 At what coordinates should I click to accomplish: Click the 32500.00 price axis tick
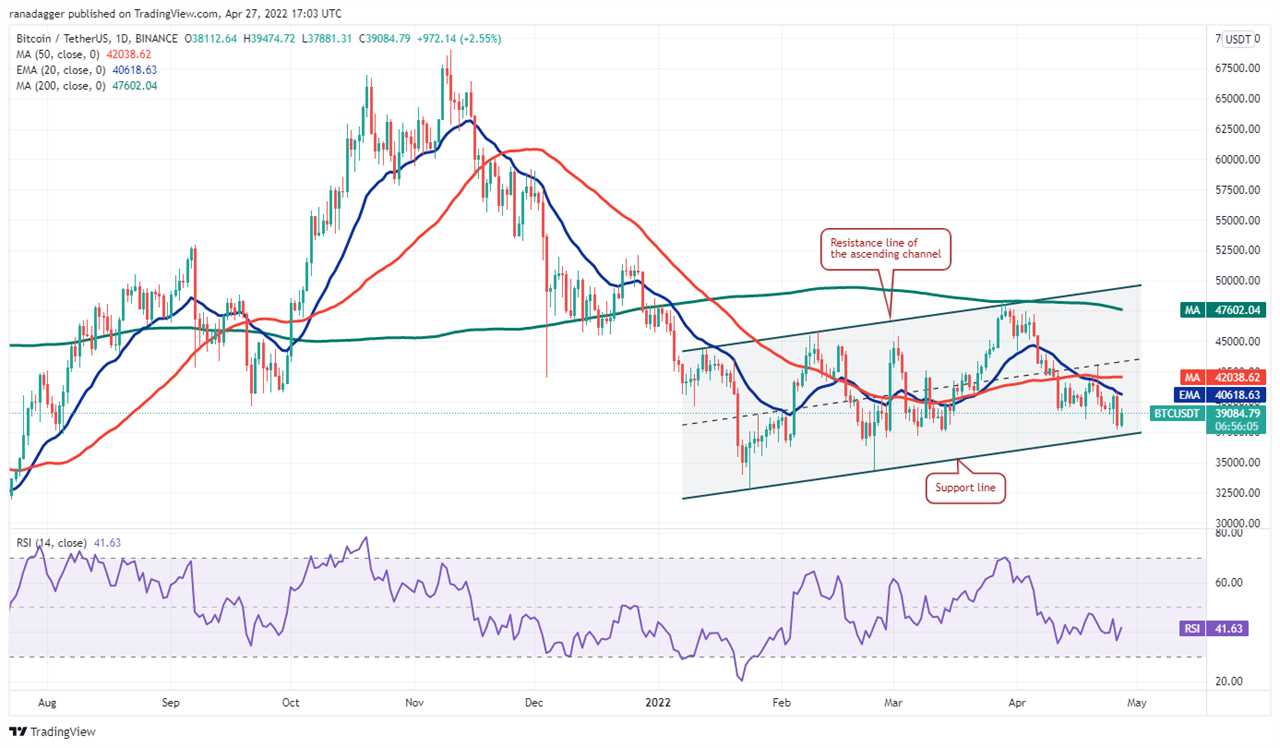tap(1236, 493)
